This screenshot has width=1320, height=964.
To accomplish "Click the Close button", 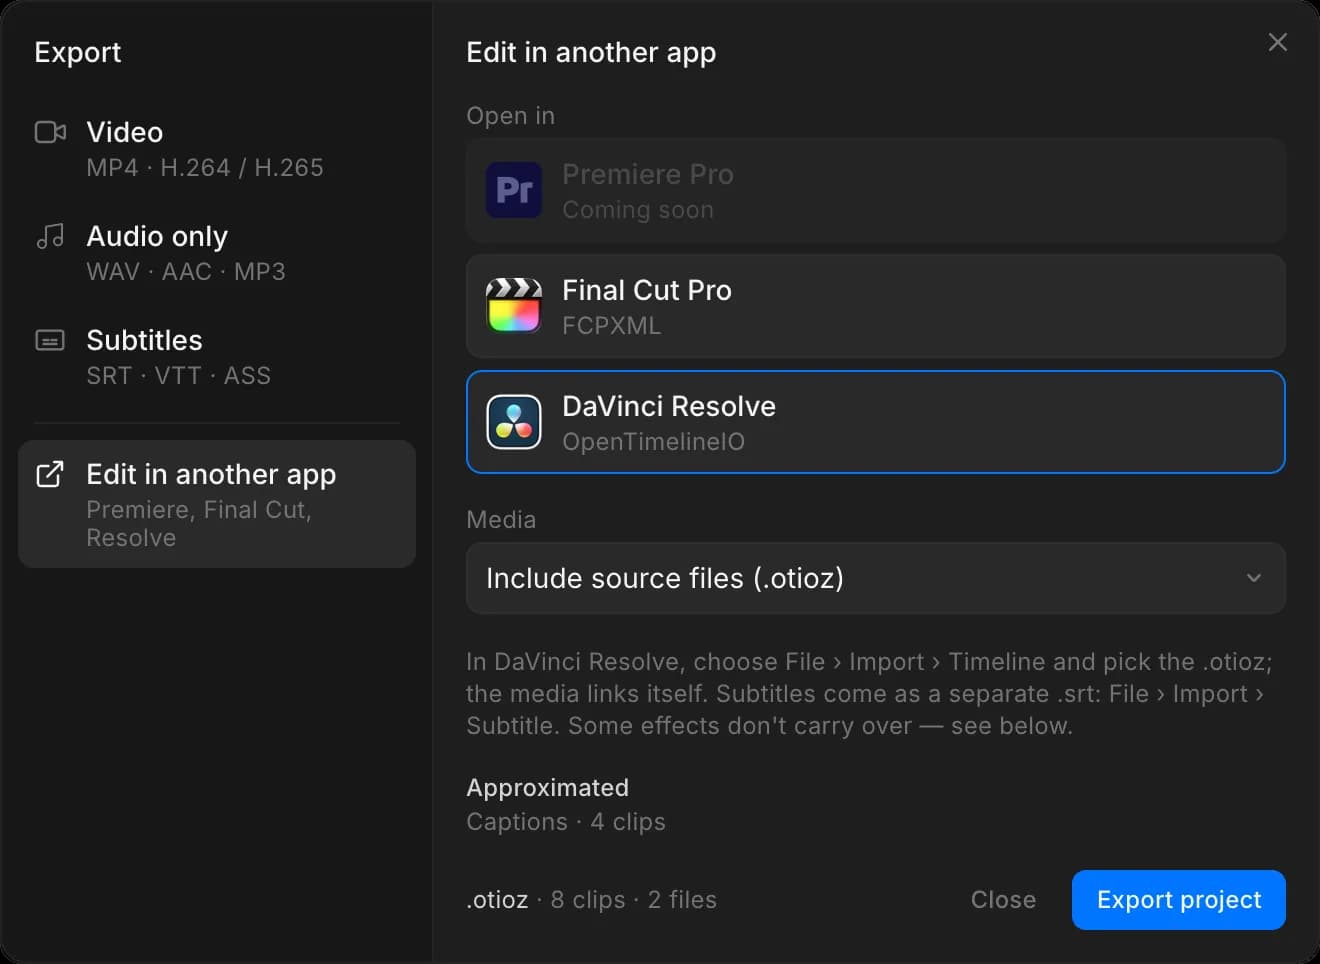I will (1003, 900).
